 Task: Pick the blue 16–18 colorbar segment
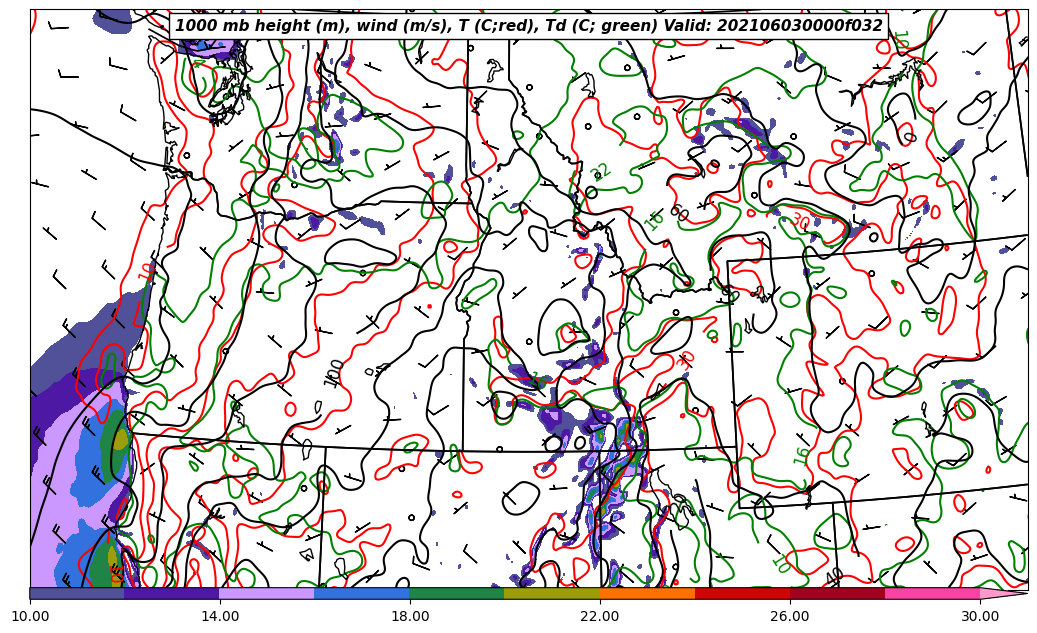coord(362,593)
